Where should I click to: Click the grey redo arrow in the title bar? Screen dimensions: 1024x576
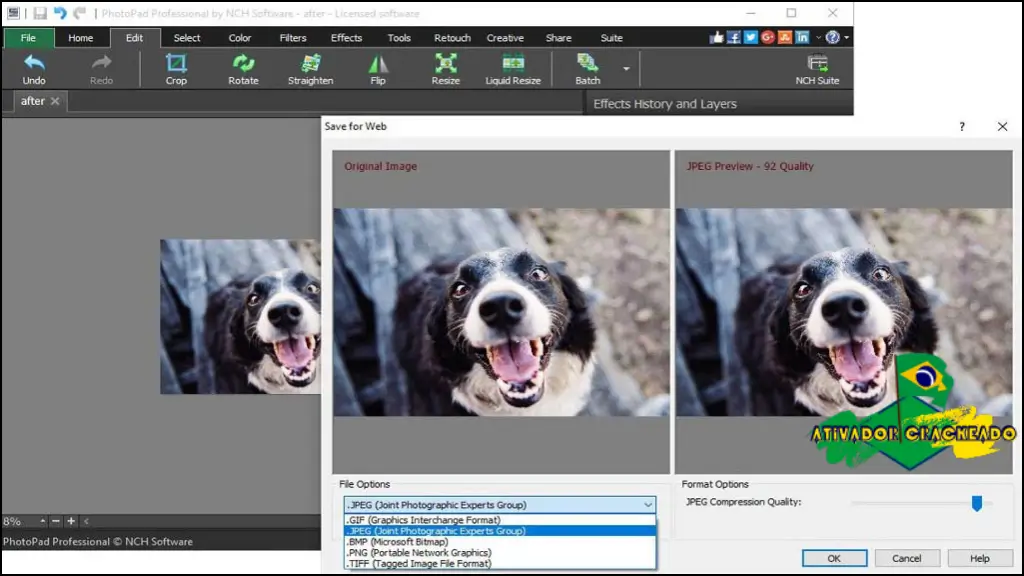pos(80,13)
